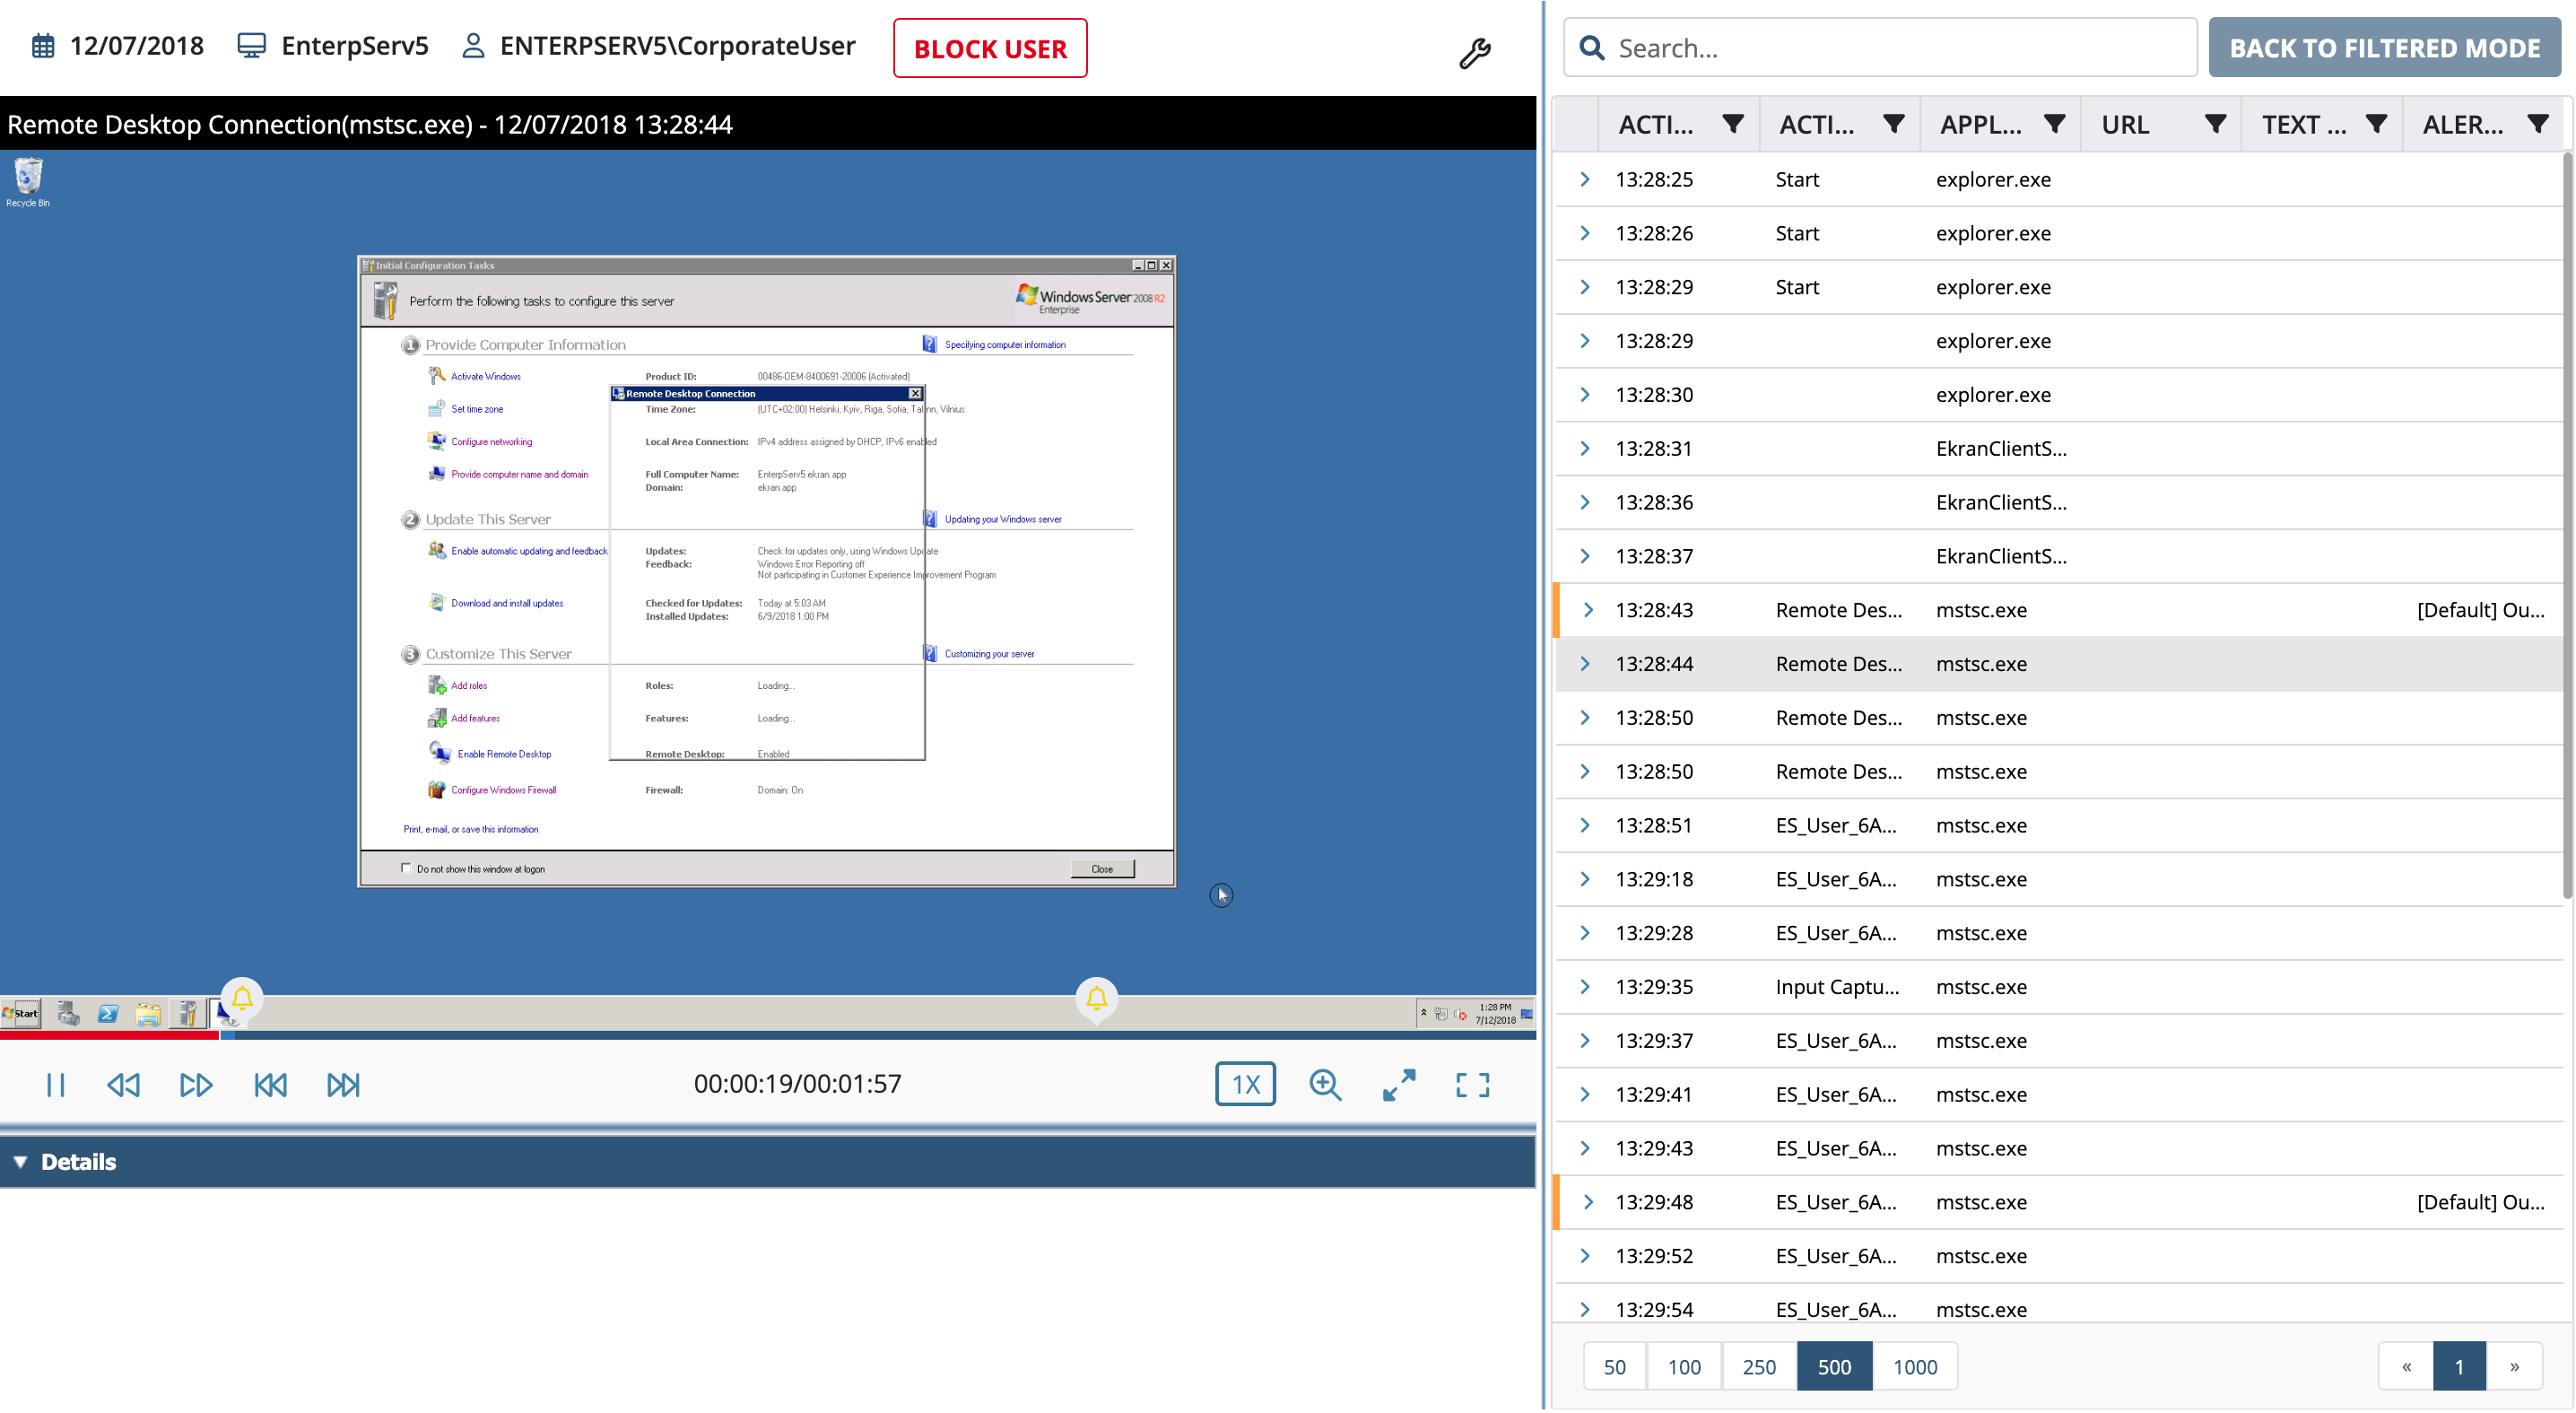This screenshot has width=2576, height=1413.
Task: Click the calendar date icon
Action: pos(43,46)
